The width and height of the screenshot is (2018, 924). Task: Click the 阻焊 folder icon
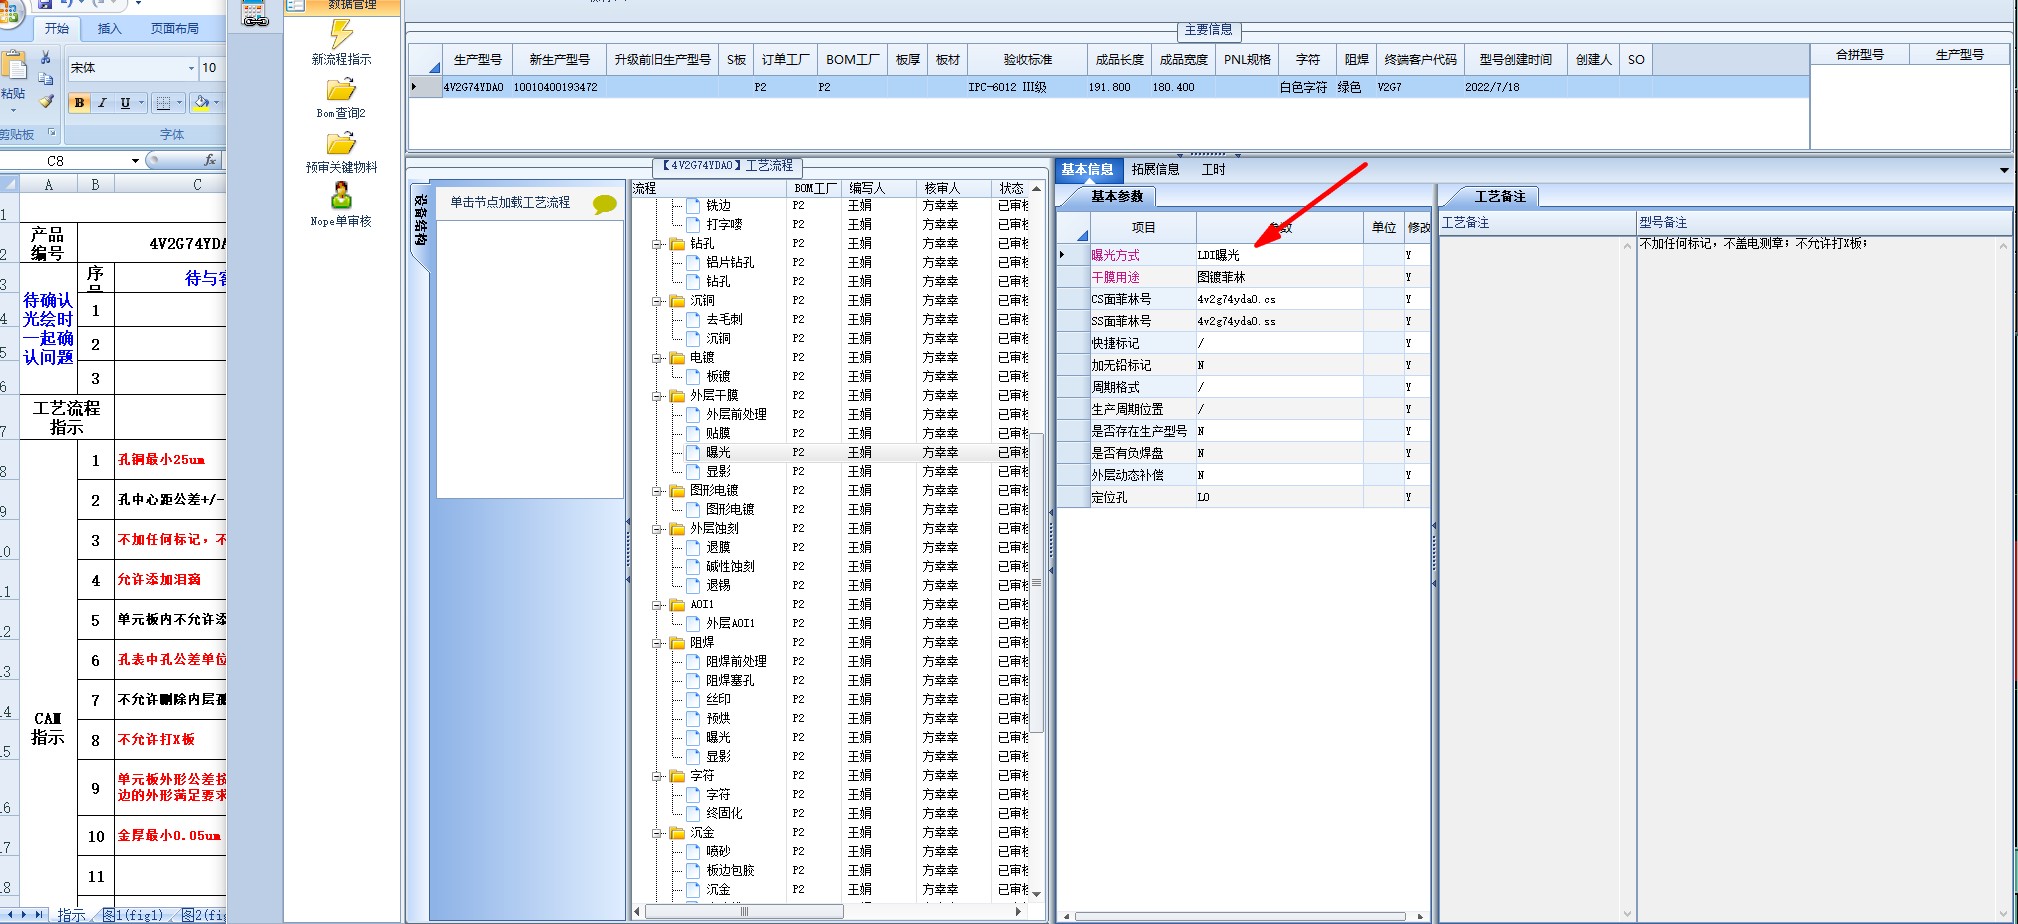pyautogui.click(x=677, y=643)
